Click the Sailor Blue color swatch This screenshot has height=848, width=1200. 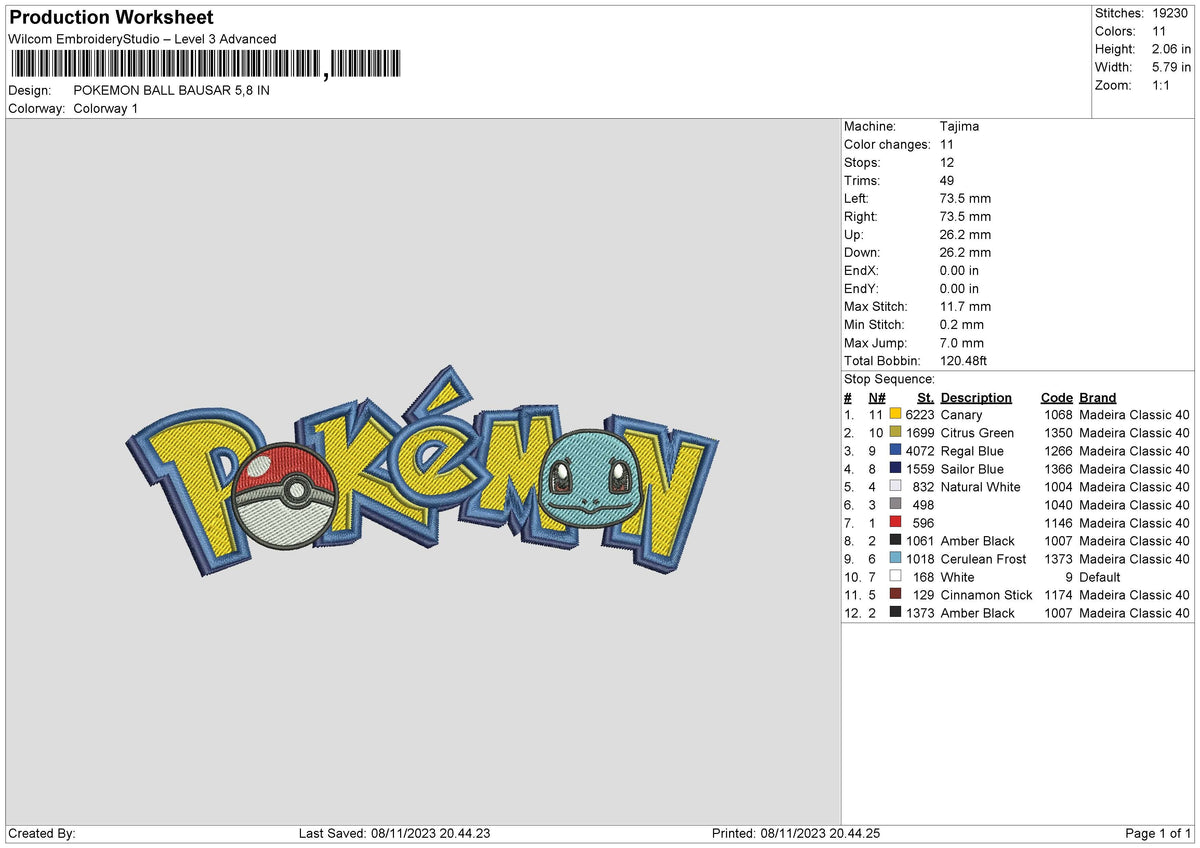point(895,468)
